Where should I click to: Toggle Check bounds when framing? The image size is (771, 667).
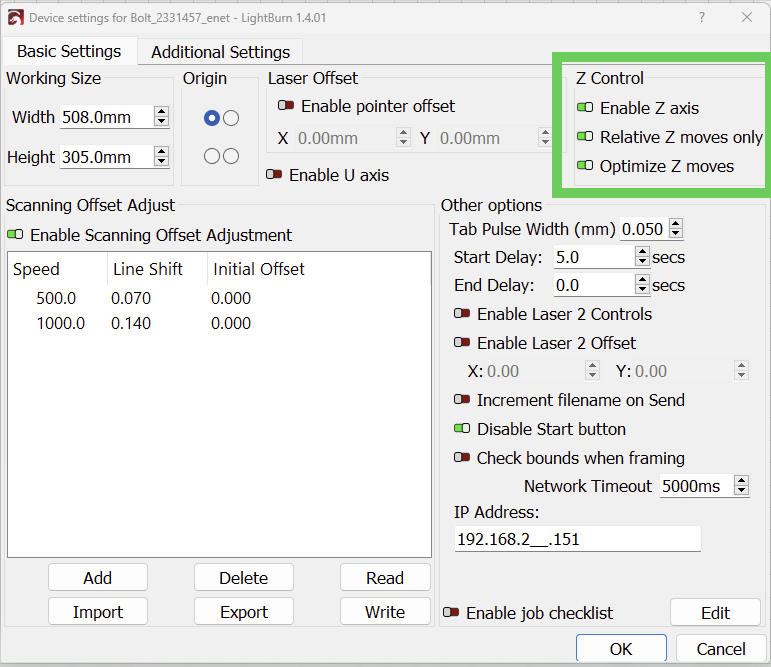[462, 457]
